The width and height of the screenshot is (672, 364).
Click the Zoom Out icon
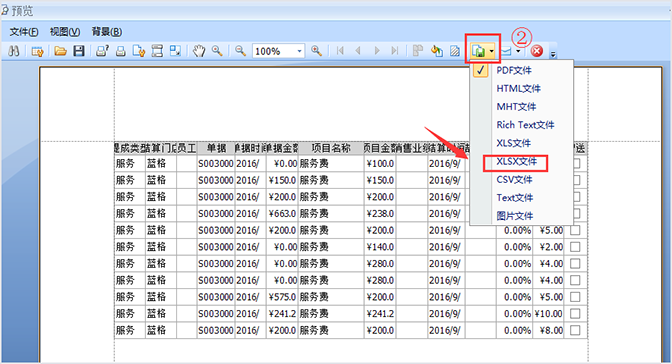click(x=240, y=51)
